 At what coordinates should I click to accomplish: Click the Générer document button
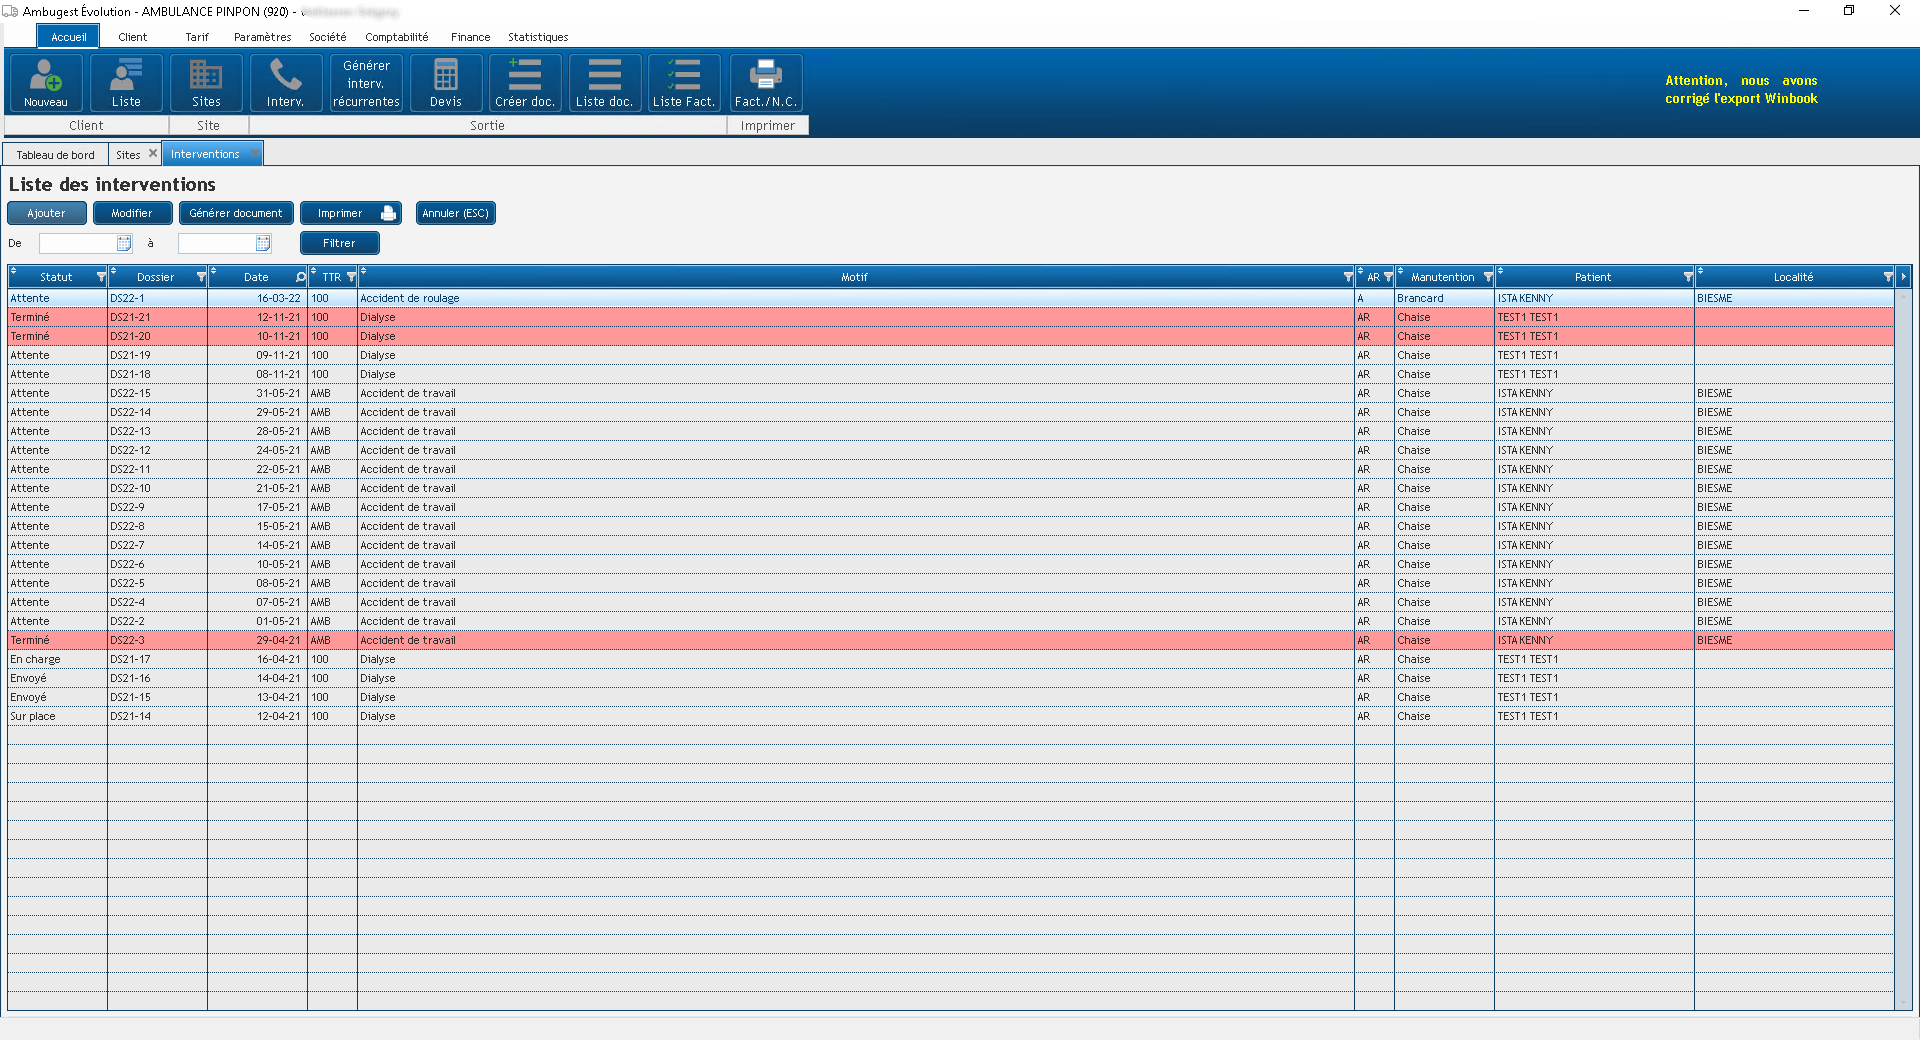pyautogui.click(x=236, y=213)
